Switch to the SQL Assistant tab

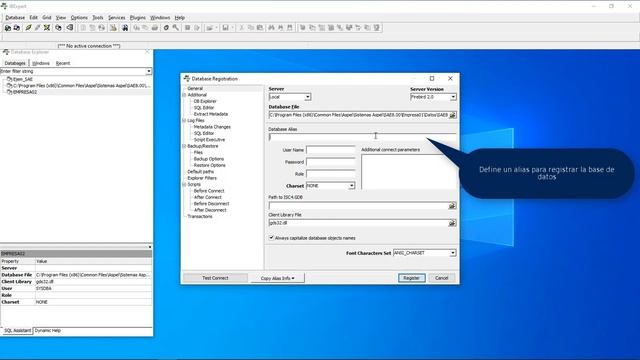(18, 331)
